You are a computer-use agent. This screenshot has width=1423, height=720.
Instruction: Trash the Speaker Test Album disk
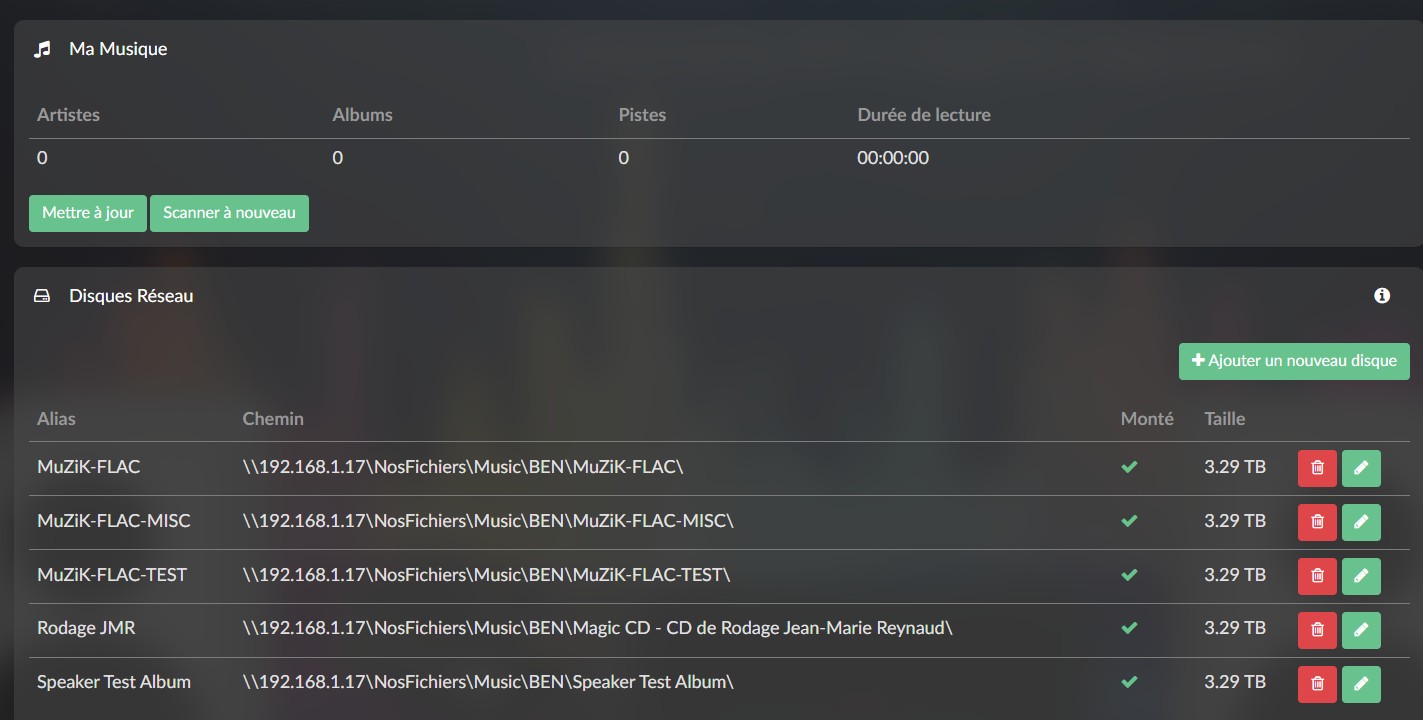(x=1317, y=684)
